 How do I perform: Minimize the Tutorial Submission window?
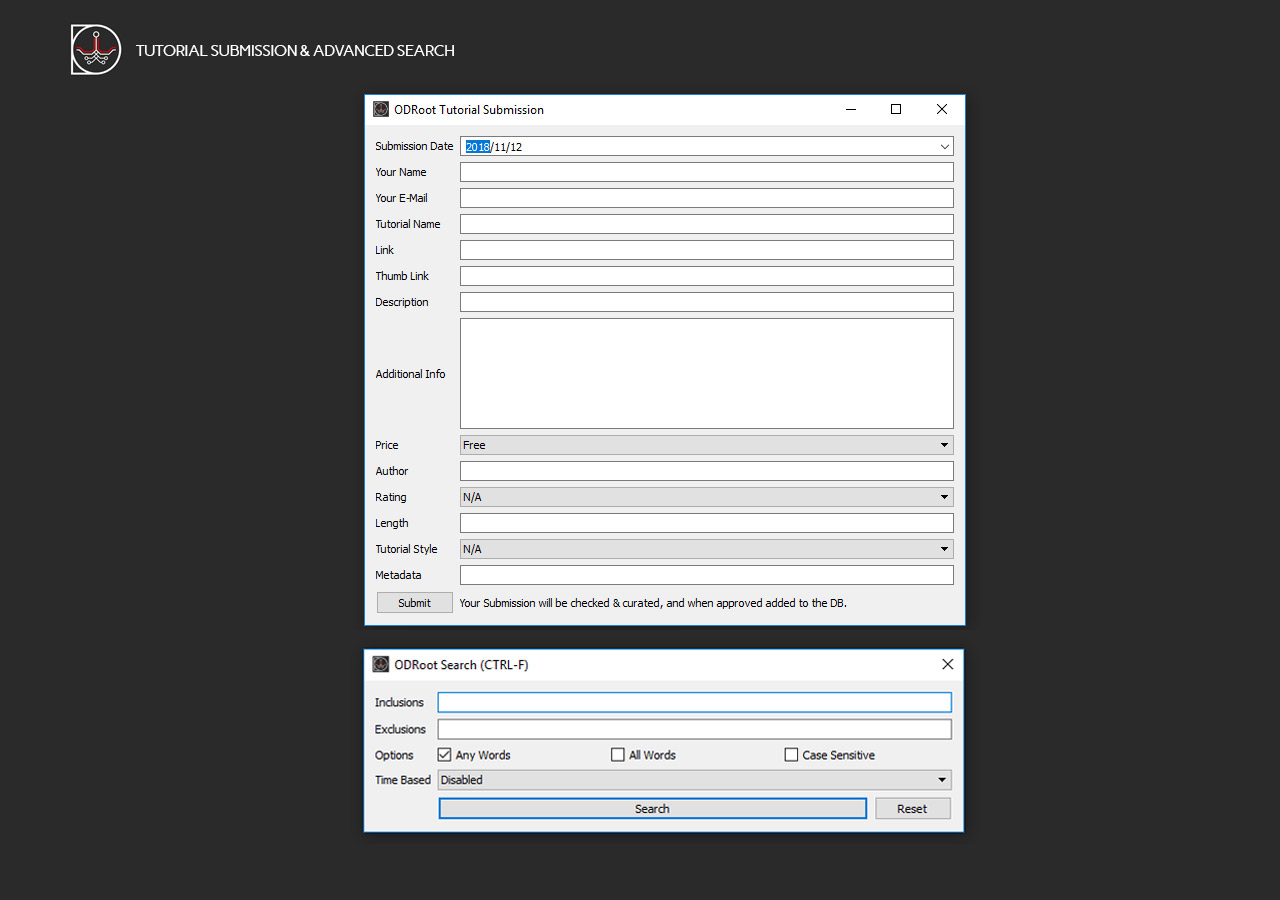coord(851,110)
